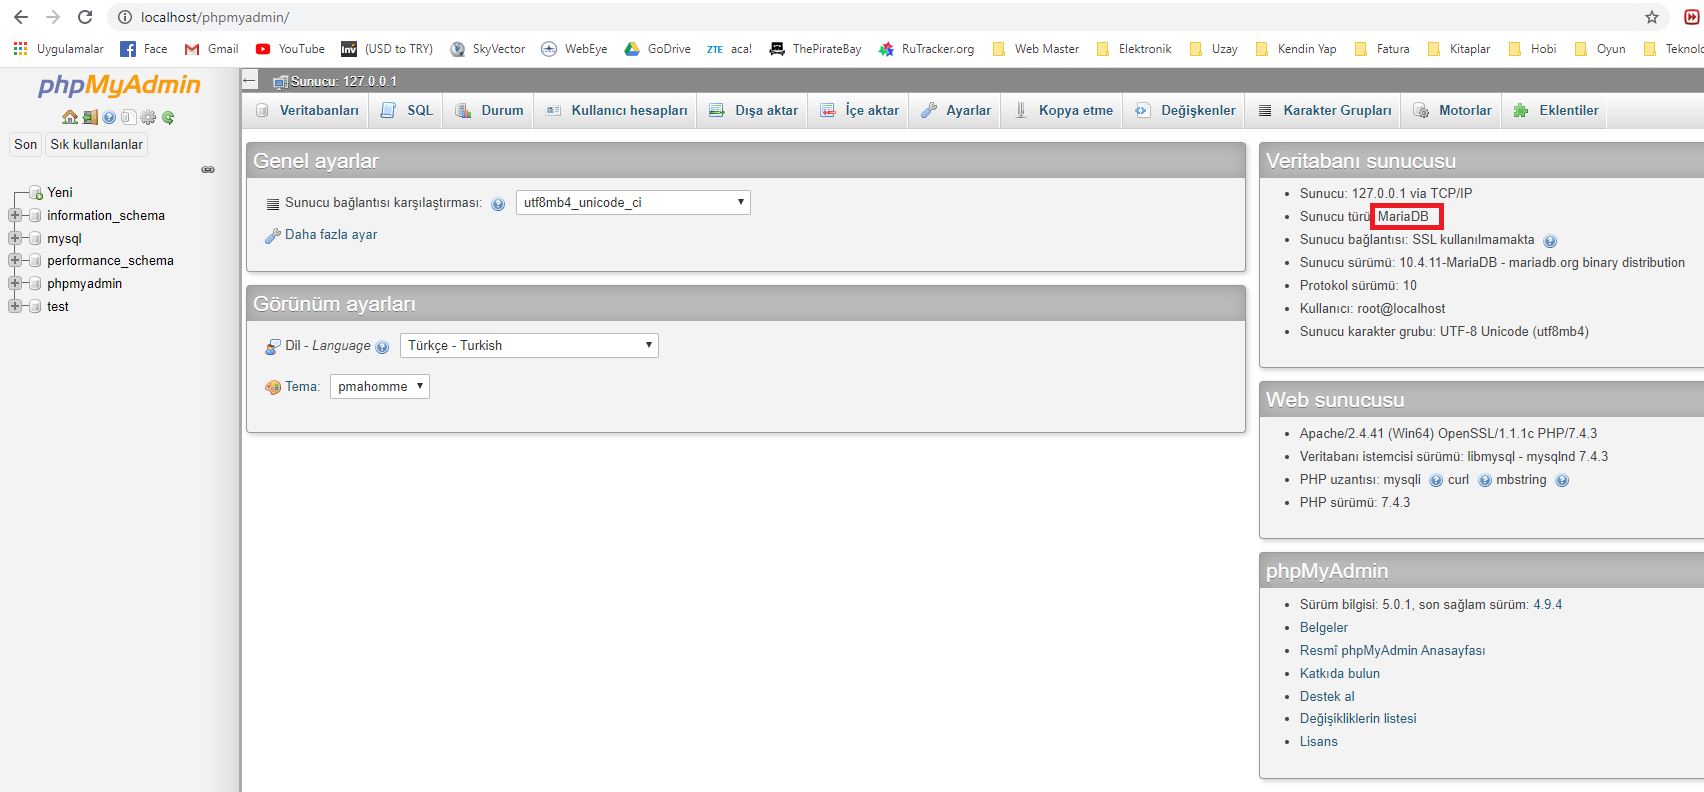Click help icon after SSL kullanılmamakta
1704x792 pixels.
coord(1550,241)
